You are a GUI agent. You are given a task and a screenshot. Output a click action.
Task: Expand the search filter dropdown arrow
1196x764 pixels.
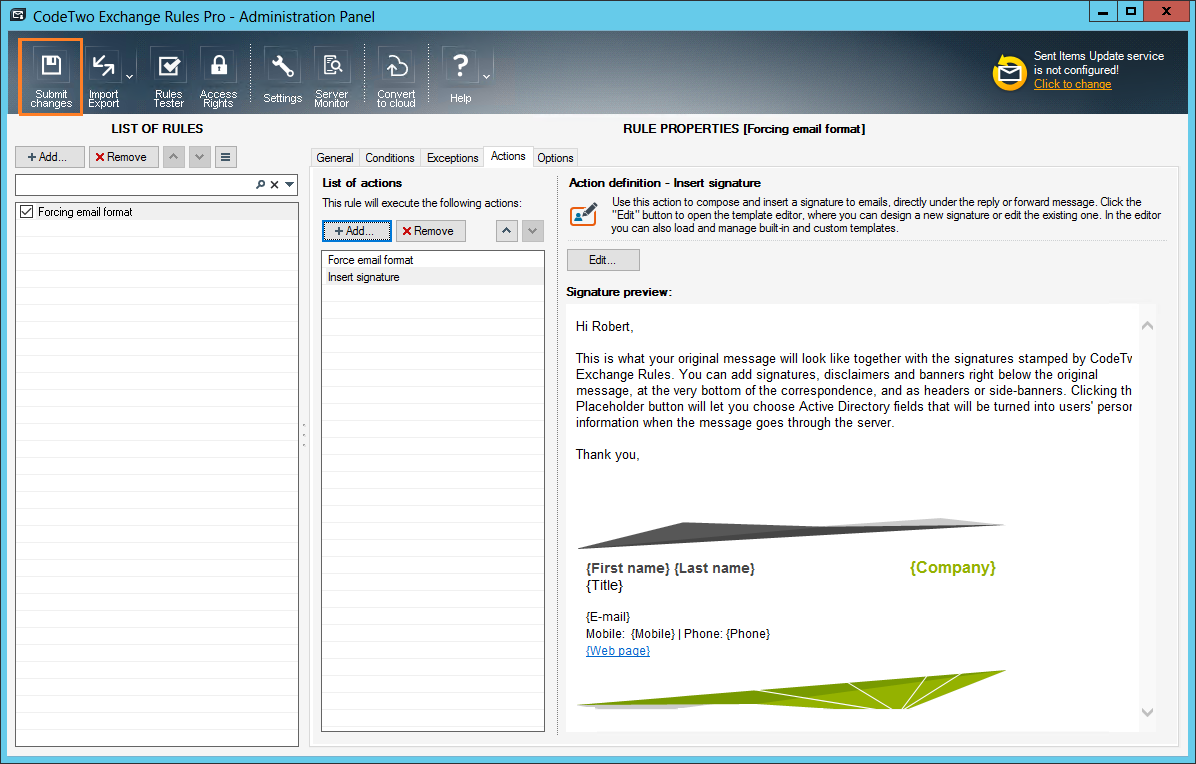(290, 185)
